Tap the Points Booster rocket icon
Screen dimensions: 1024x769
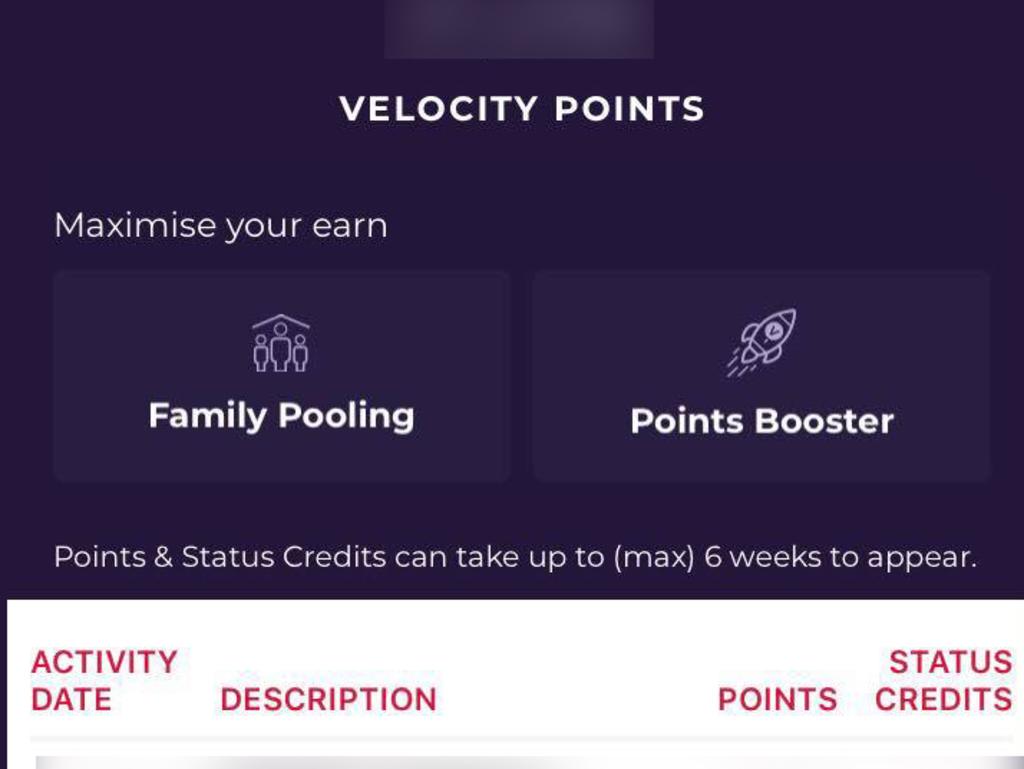[x=761, y=342]
